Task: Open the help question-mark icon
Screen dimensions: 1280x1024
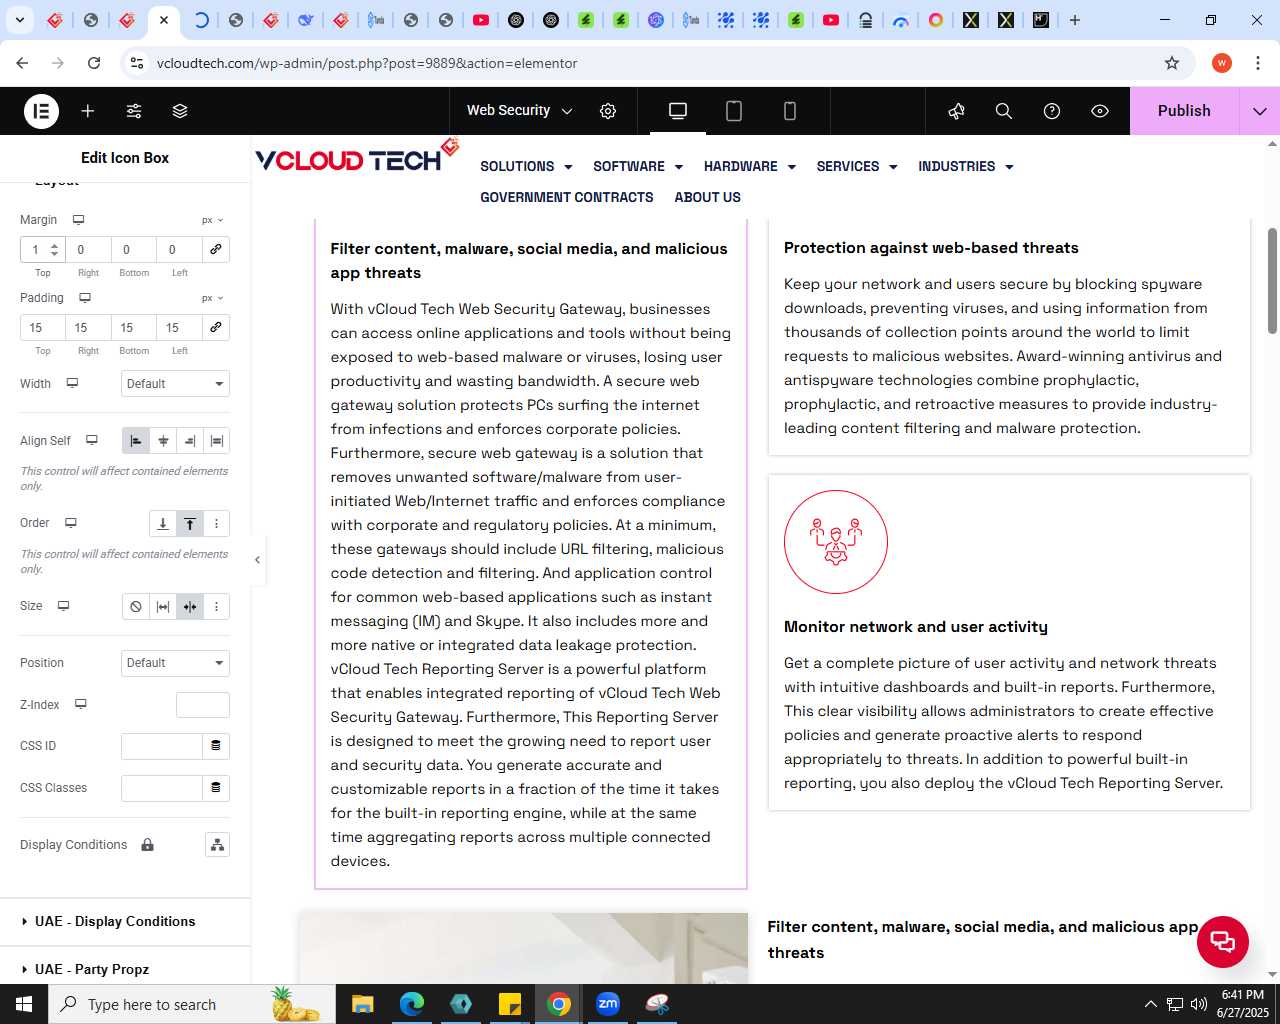Action: click(1052, 111)
